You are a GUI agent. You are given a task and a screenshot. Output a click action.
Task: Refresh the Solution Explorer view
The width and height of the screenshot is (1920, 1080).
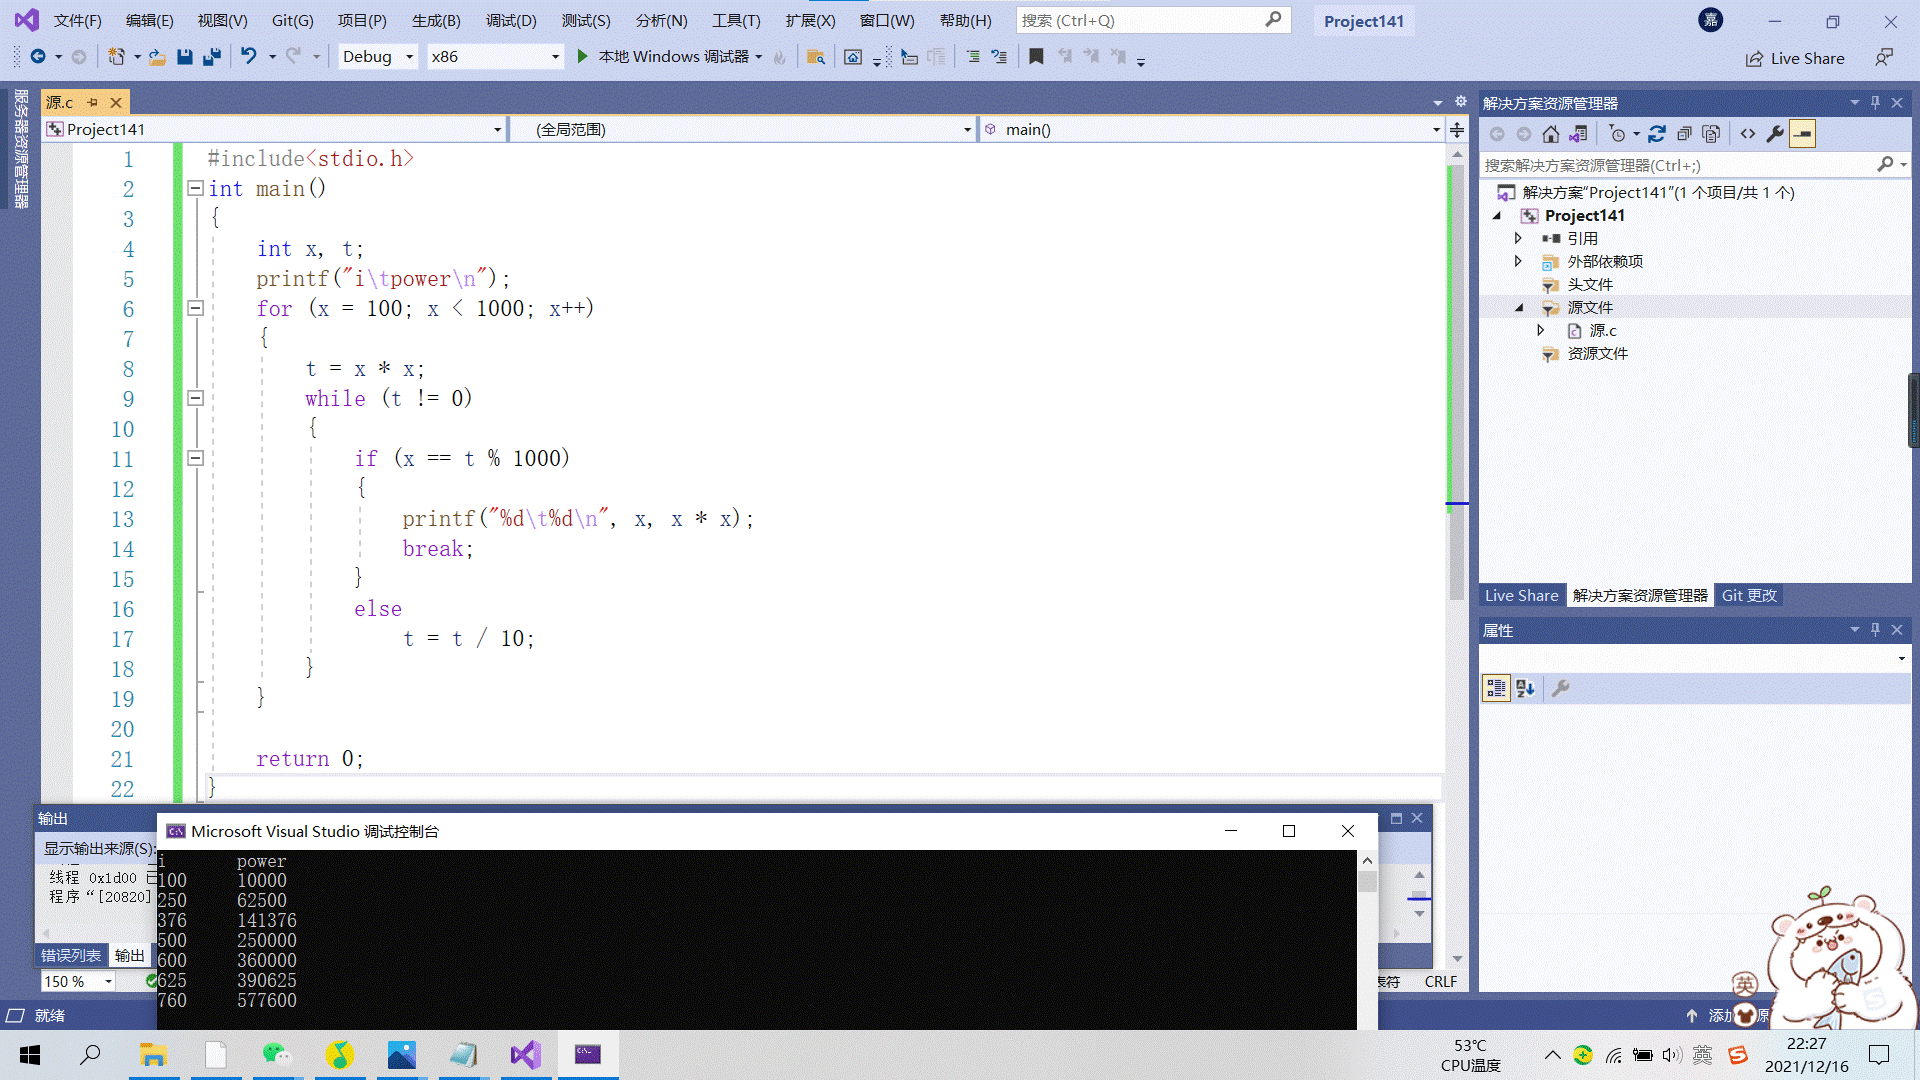[1657, 134]
